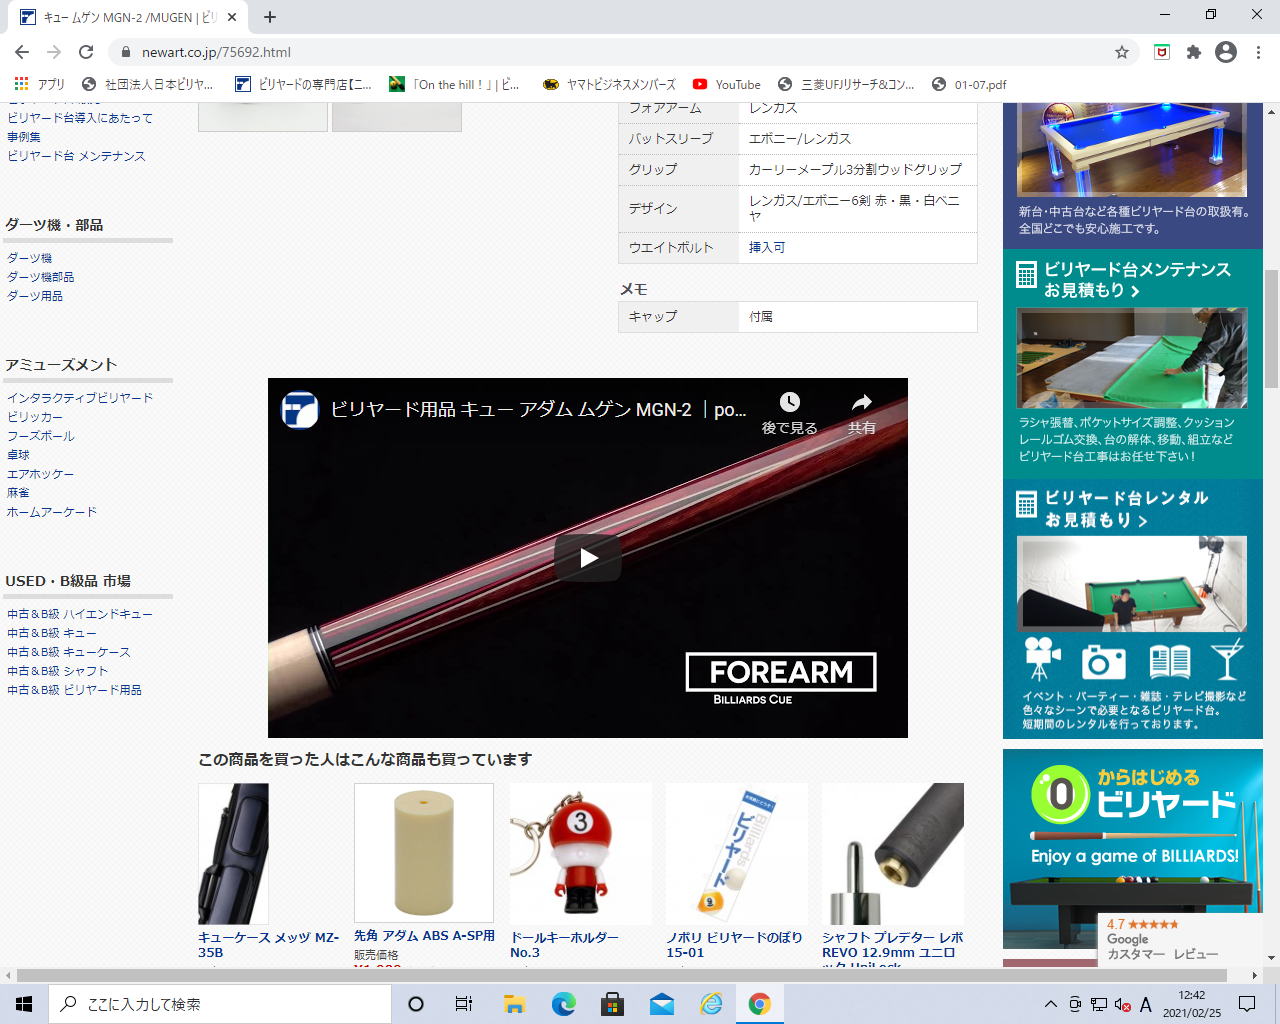Open 中古&B級 シャフト link
The image size is (1280, 1024).
(x=58, y=671)
